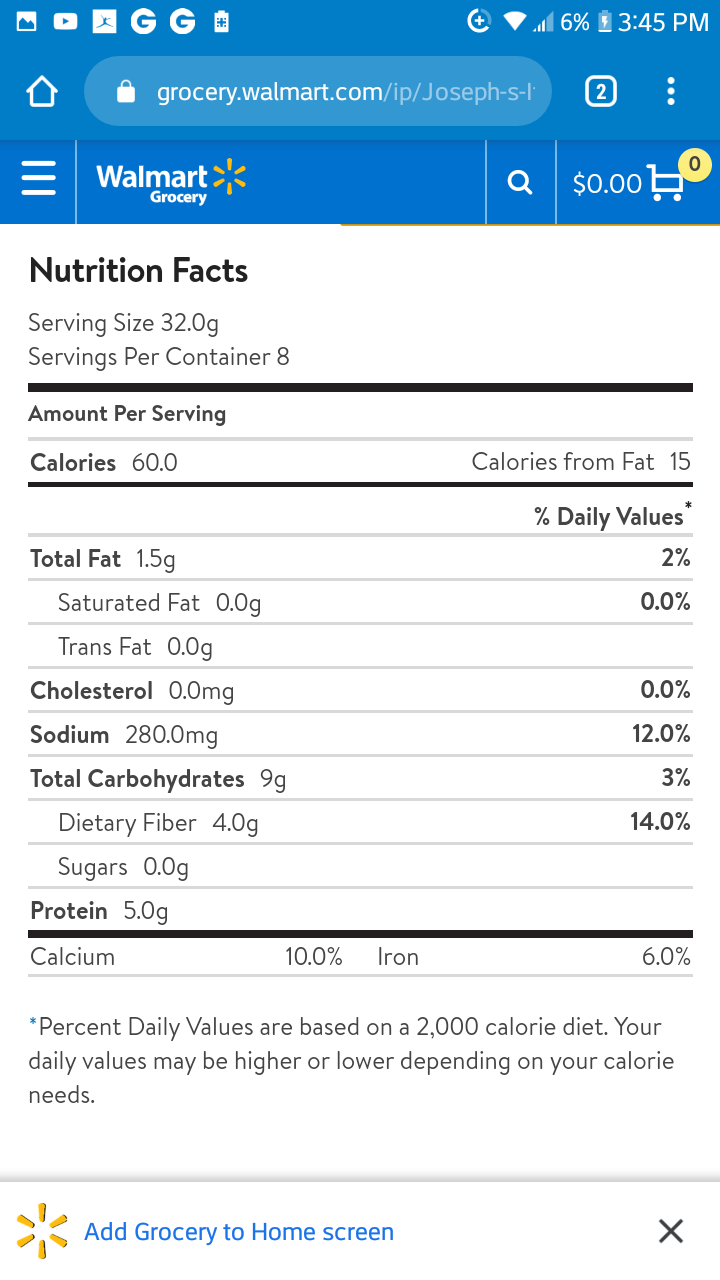The width and height of the screenshot is (720, 1280).
Task: Select the grocery.walmart.com address bar
Action: point(318,92)
